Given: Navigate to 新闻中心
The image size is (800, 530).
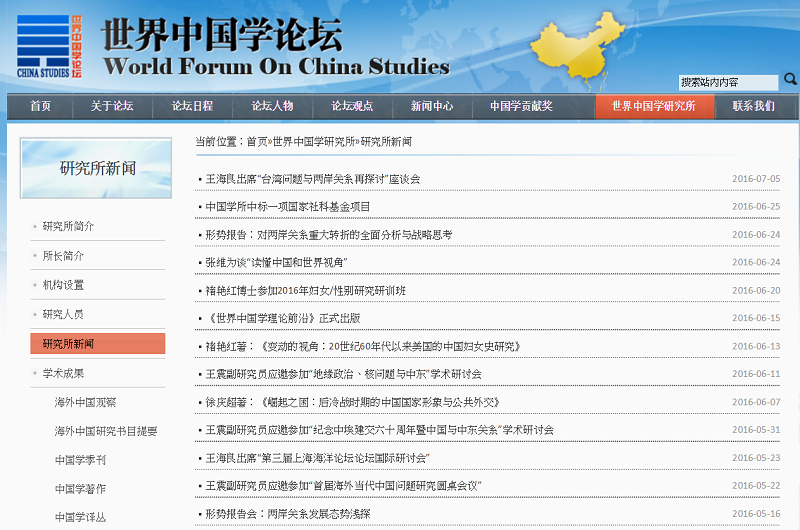Looking at the screenshot, I should (x=432, y=106).
